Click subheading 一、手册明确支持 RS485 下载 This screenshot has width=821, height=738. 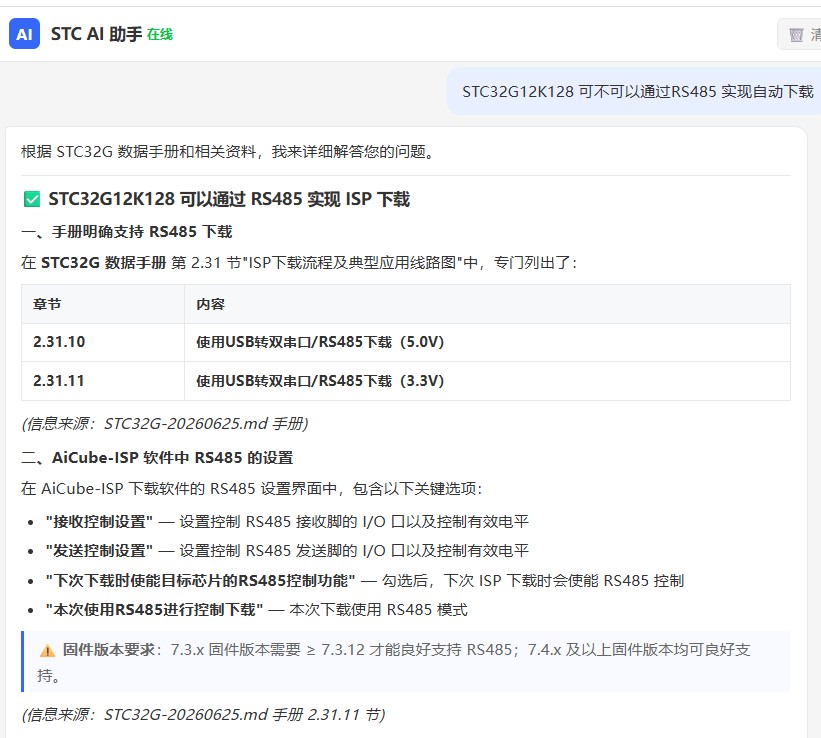(x=127, y=232)
